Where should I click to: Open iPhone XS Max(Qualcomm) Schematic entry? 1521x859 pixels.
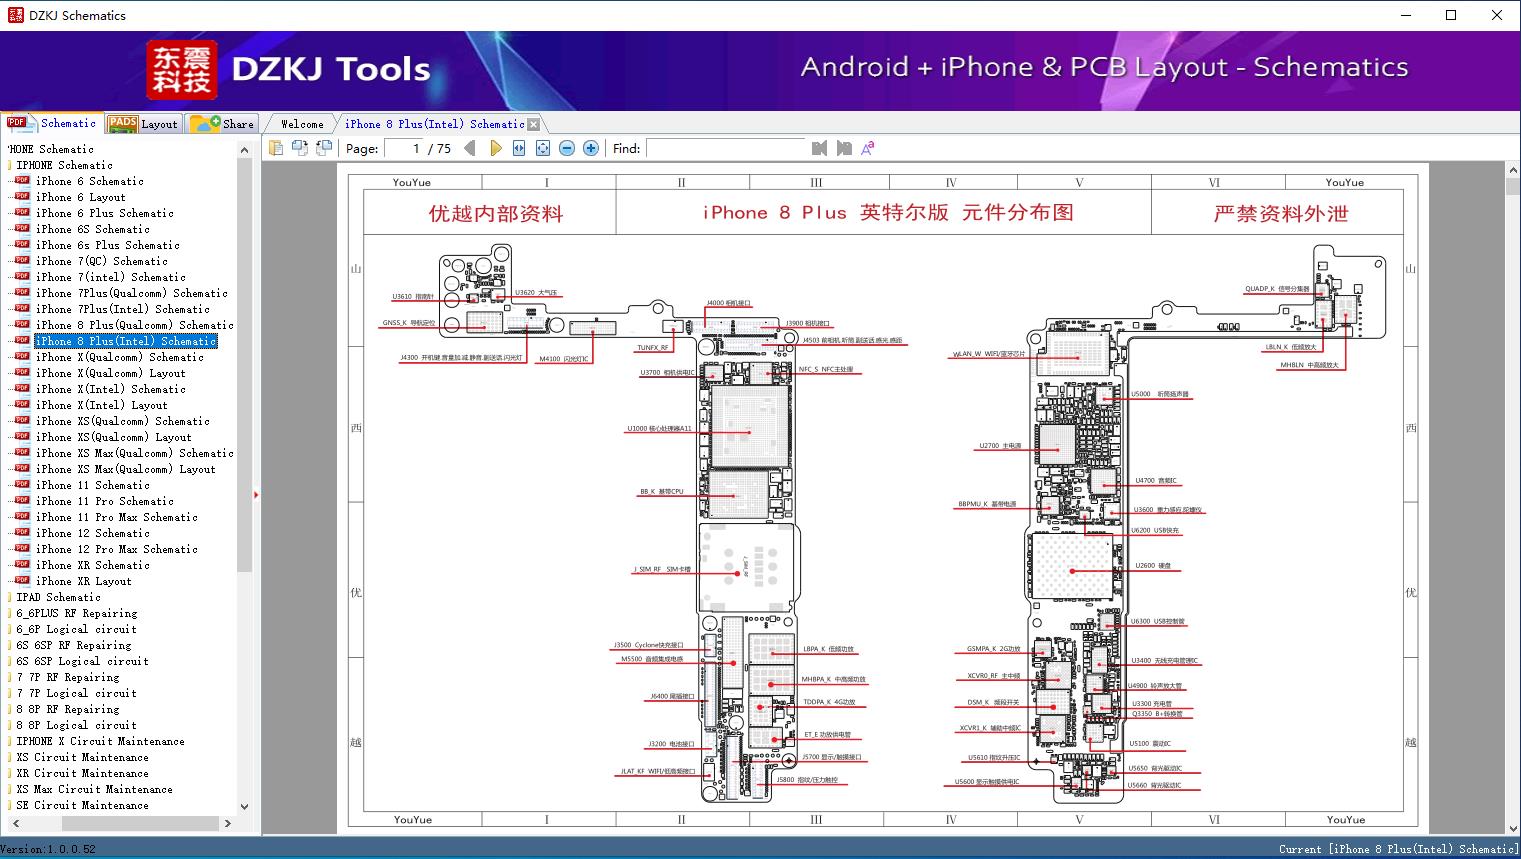134,453
